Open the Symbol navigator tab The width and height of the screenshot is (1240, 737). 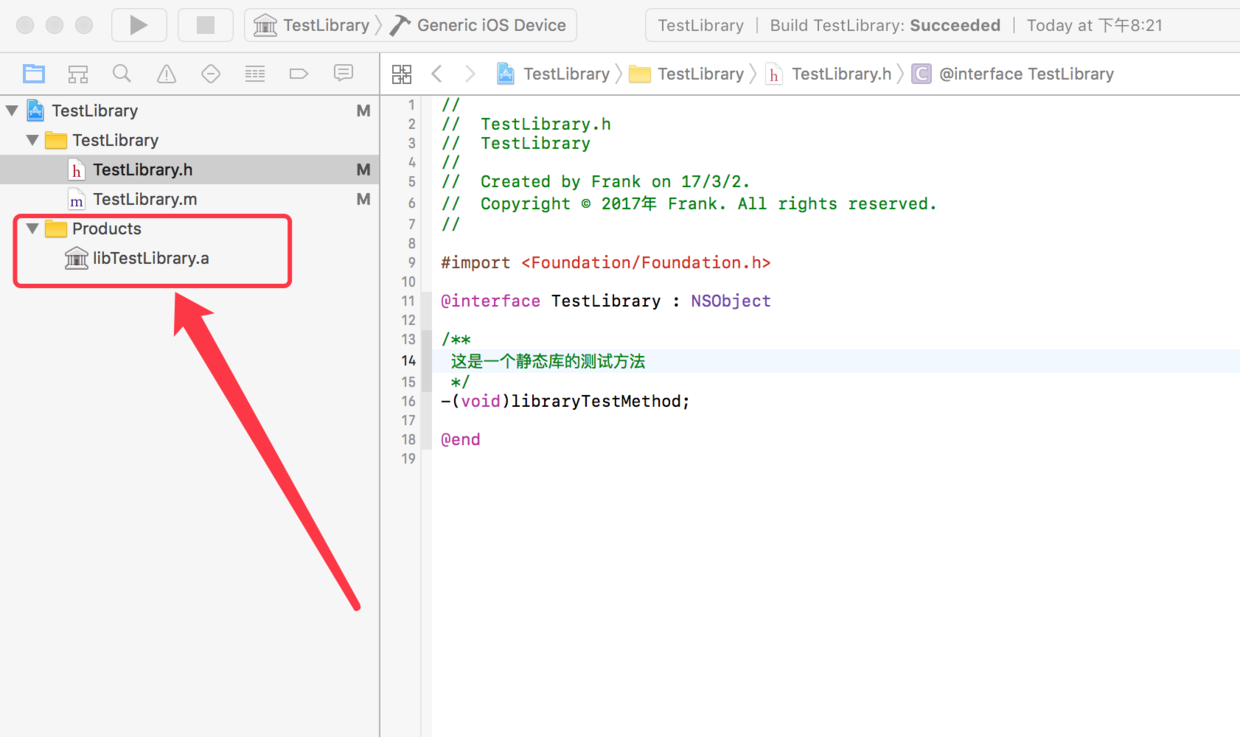[x=78, y=74]
